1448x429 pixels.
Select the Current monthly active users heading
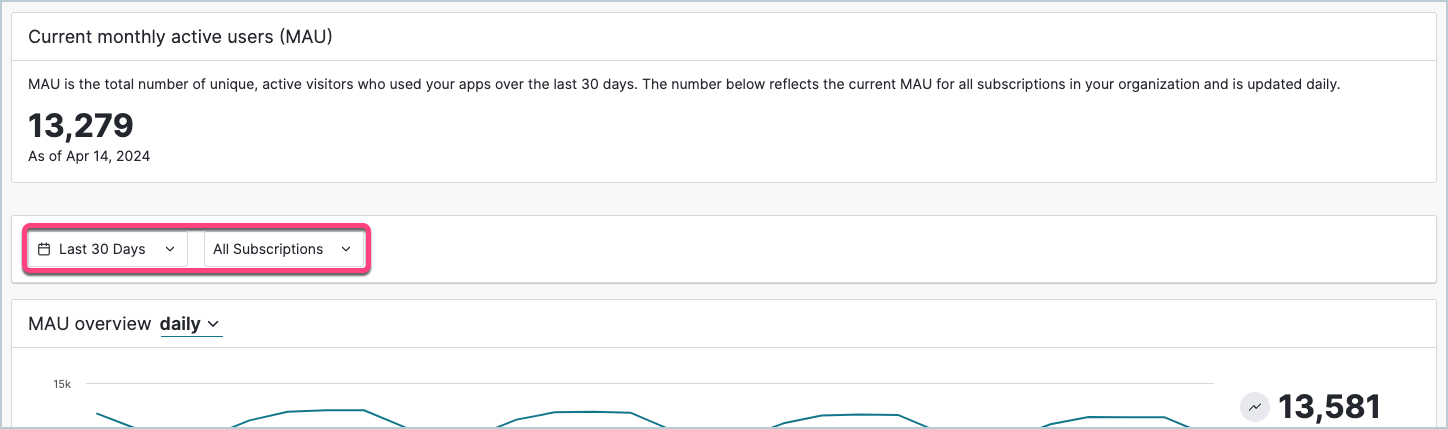pos(180,37)
